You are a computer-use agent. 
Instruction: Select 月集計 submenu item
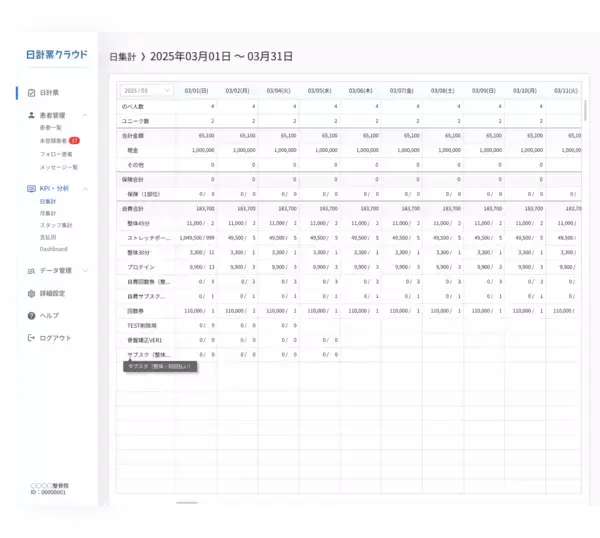click(x=48, y=213)
